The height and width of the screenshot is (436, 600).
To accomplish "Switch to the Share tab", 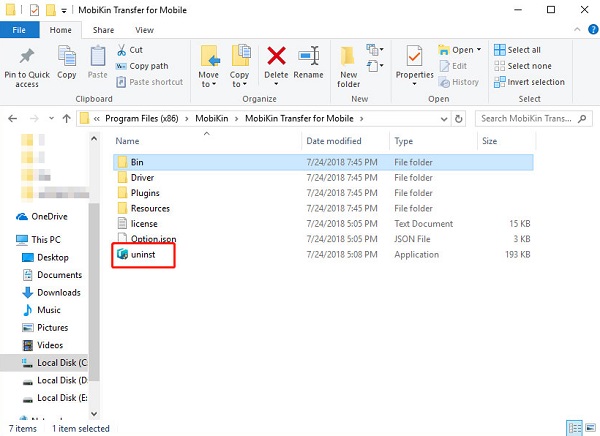I will 103,30.
